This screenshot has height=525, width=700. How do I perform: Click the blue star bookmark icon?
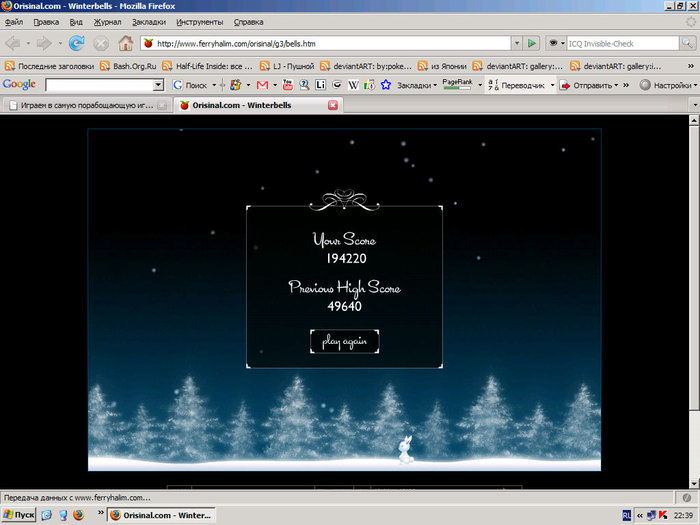386,85
